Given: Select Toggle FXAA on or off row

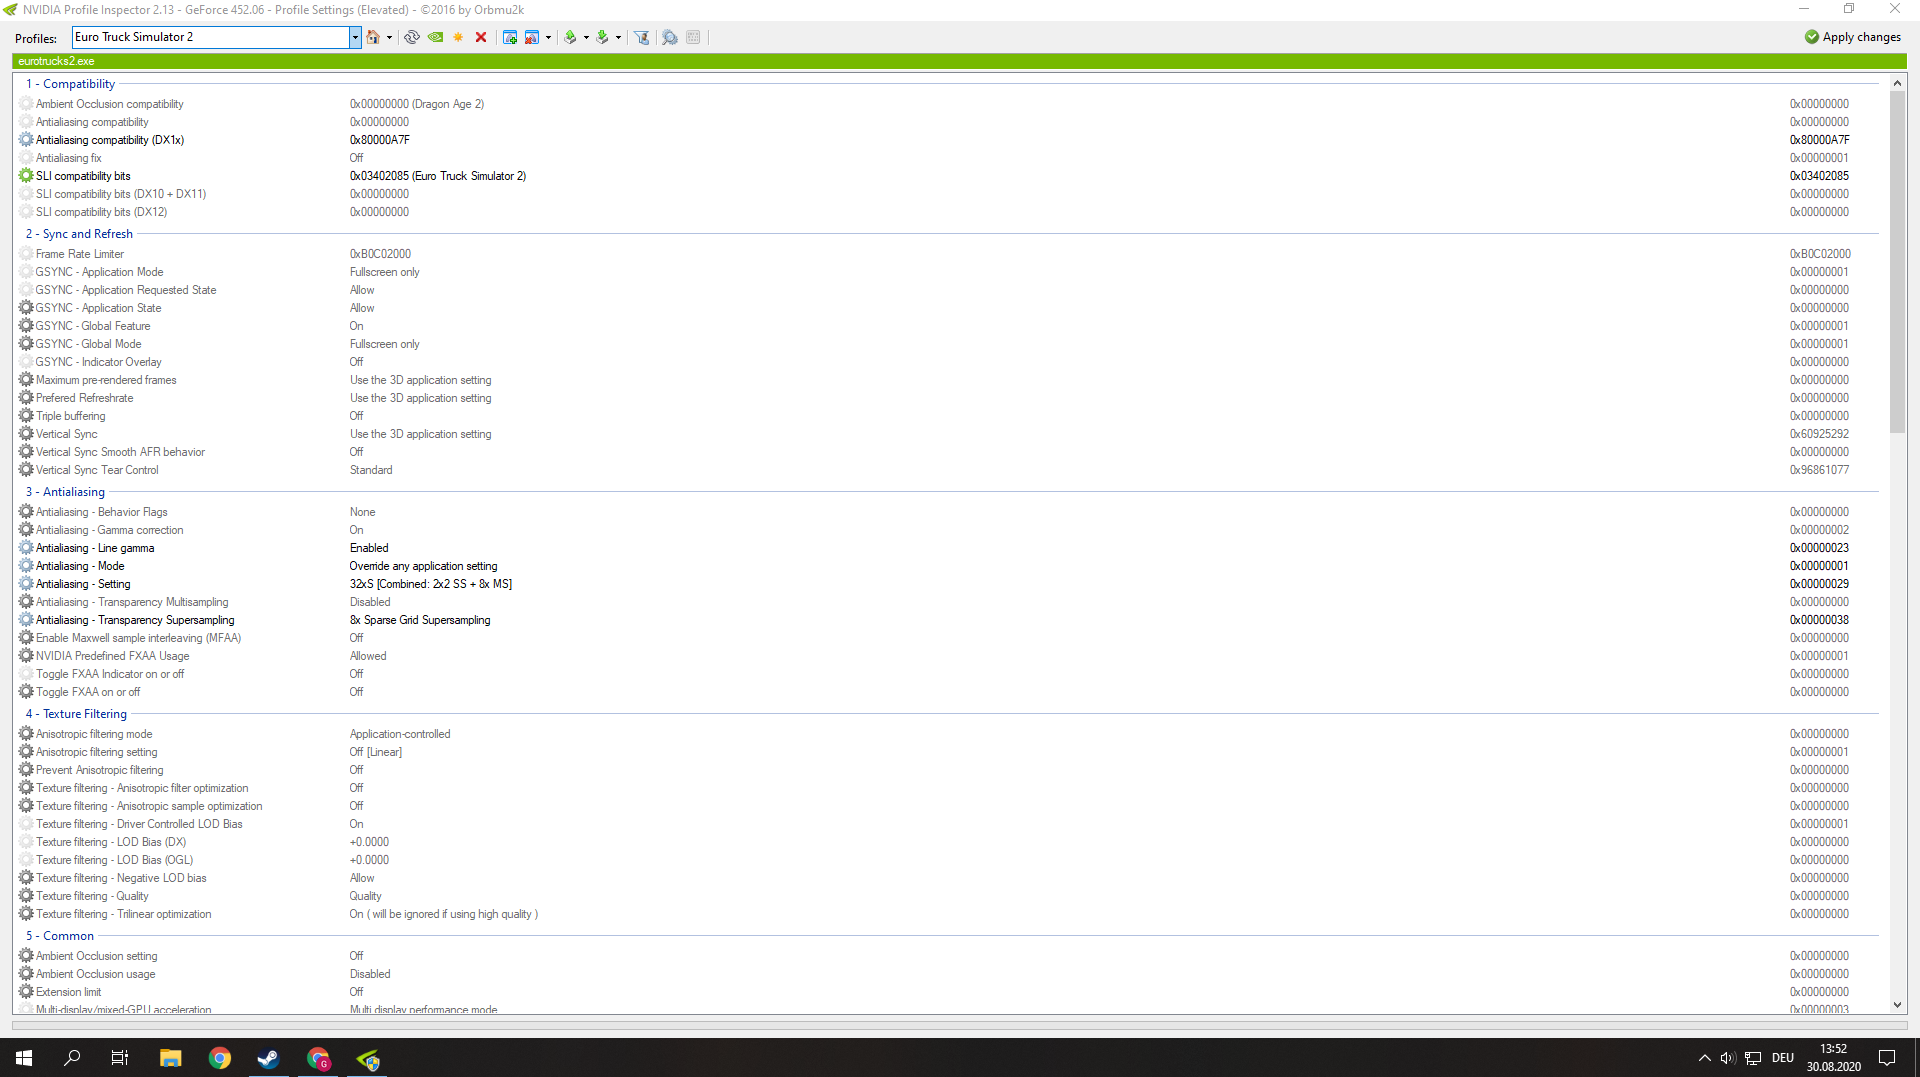Looking at the screenshot, I should pos(948,692).
